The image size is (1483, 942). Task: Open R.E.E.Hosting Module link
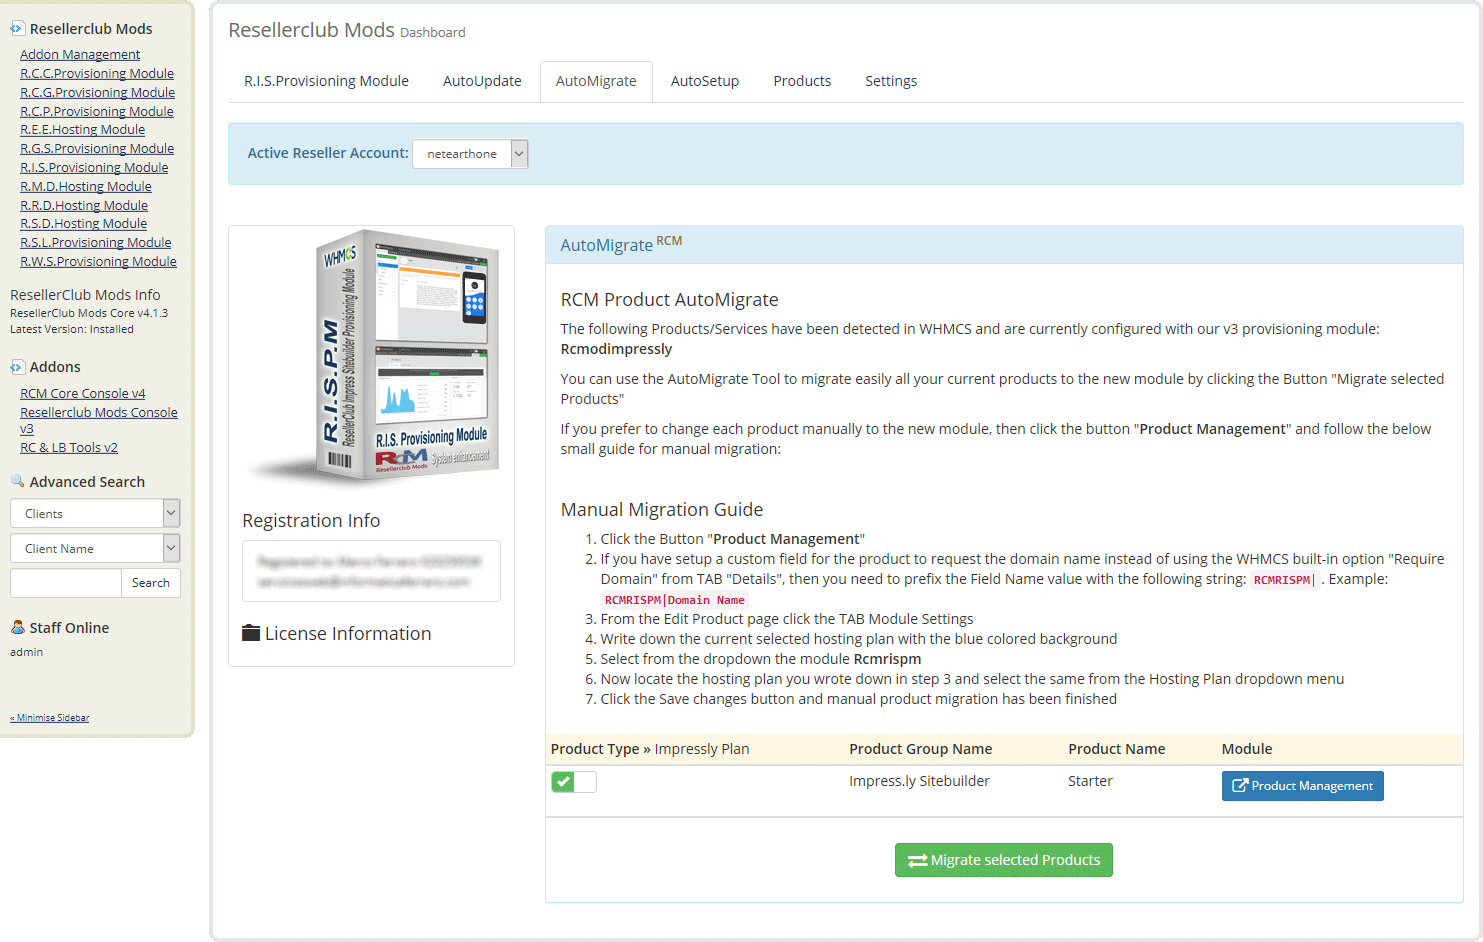(83, 129)
